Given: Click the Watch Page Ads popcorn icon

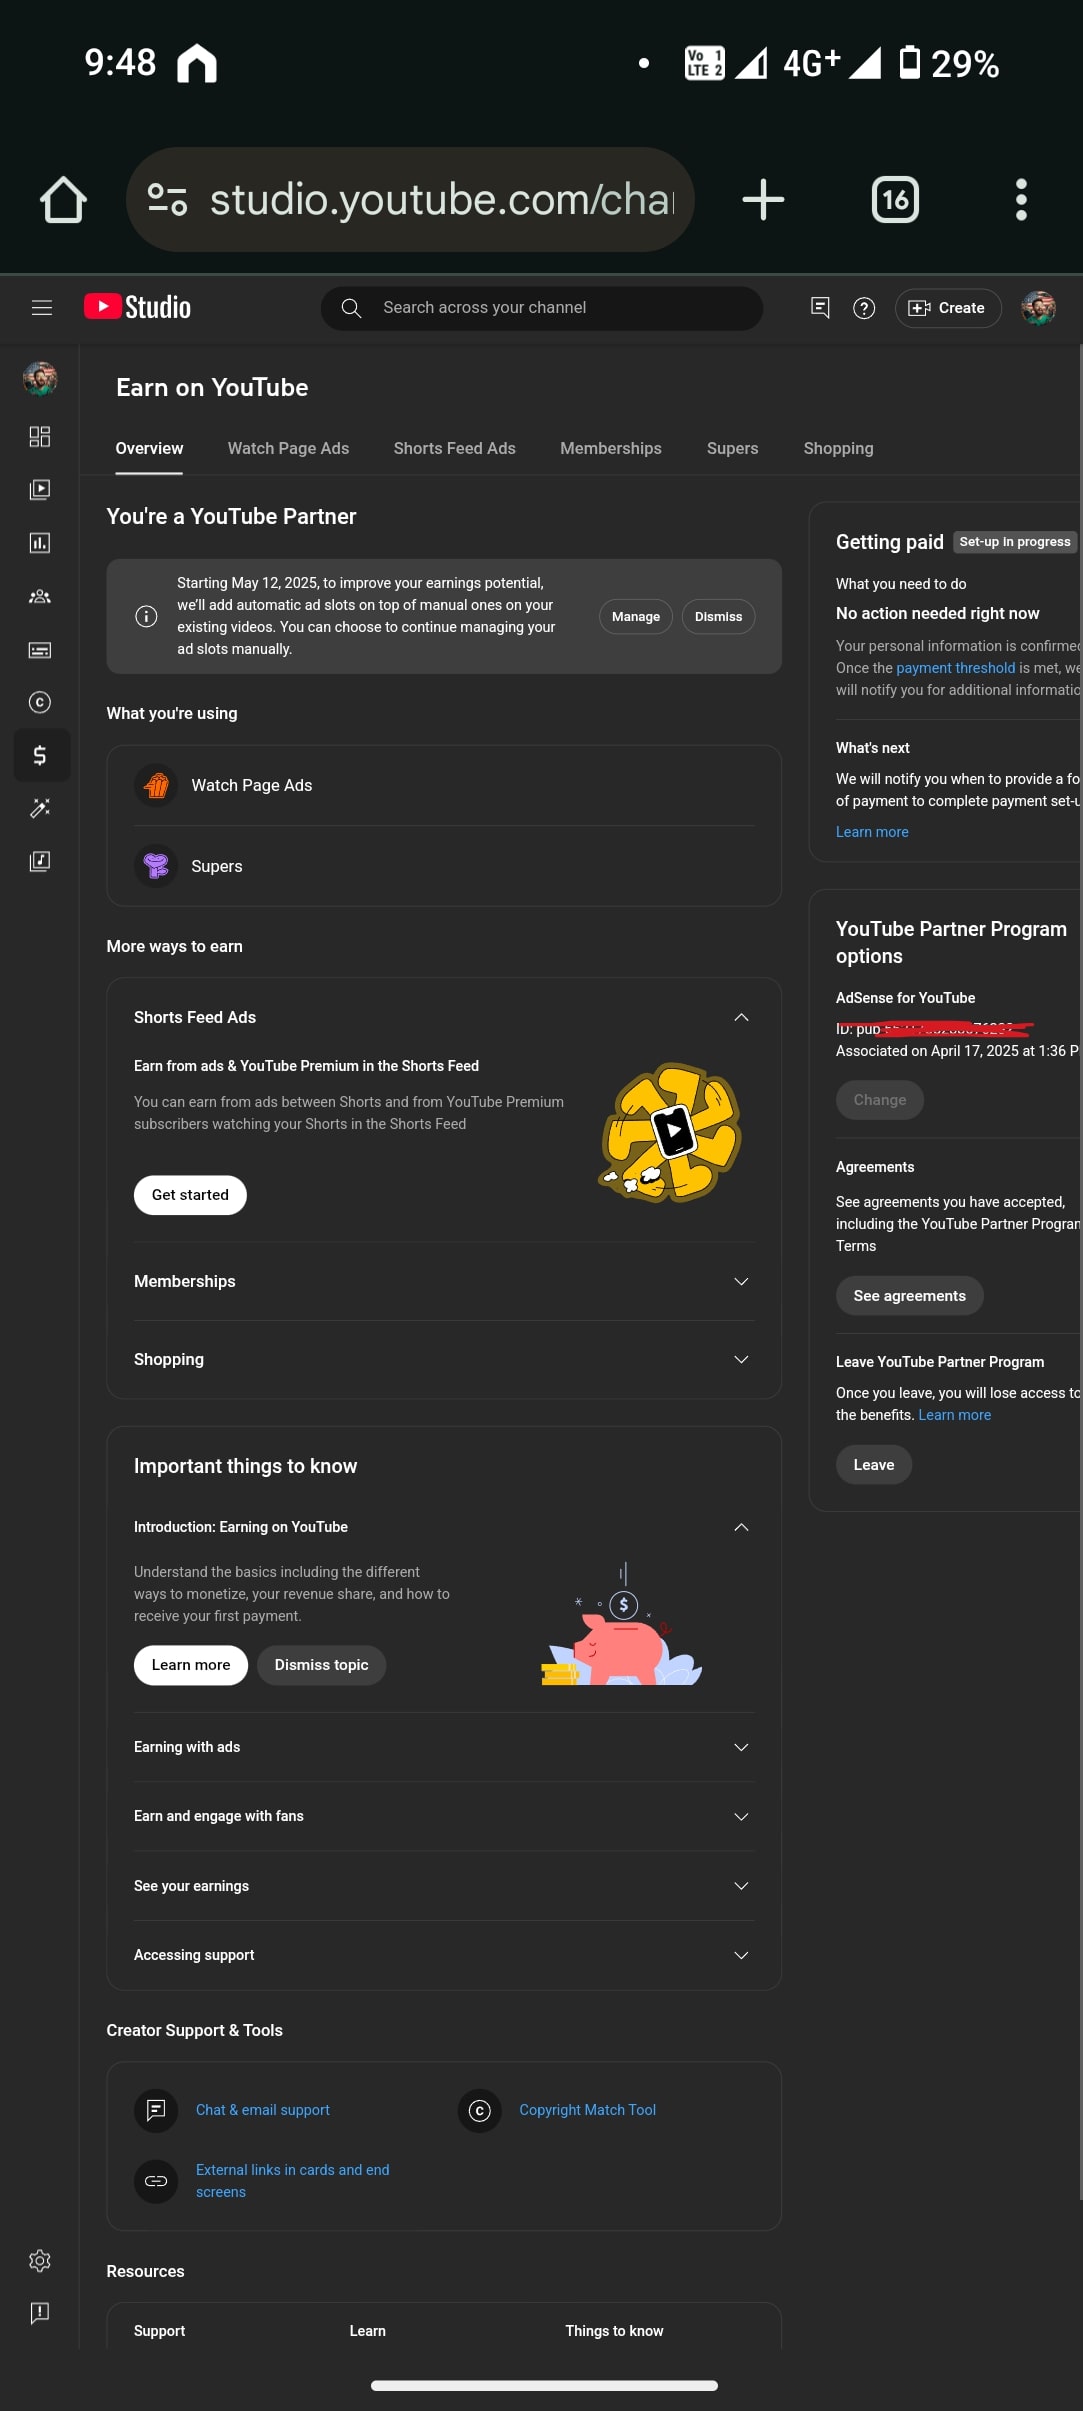Looking at the screenshot, I should [156, 786].
